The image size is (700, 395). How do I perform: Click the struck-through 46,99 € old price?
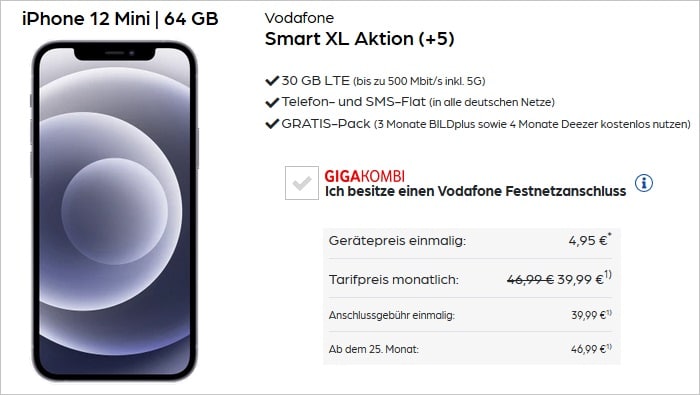(x=530, y=280)
